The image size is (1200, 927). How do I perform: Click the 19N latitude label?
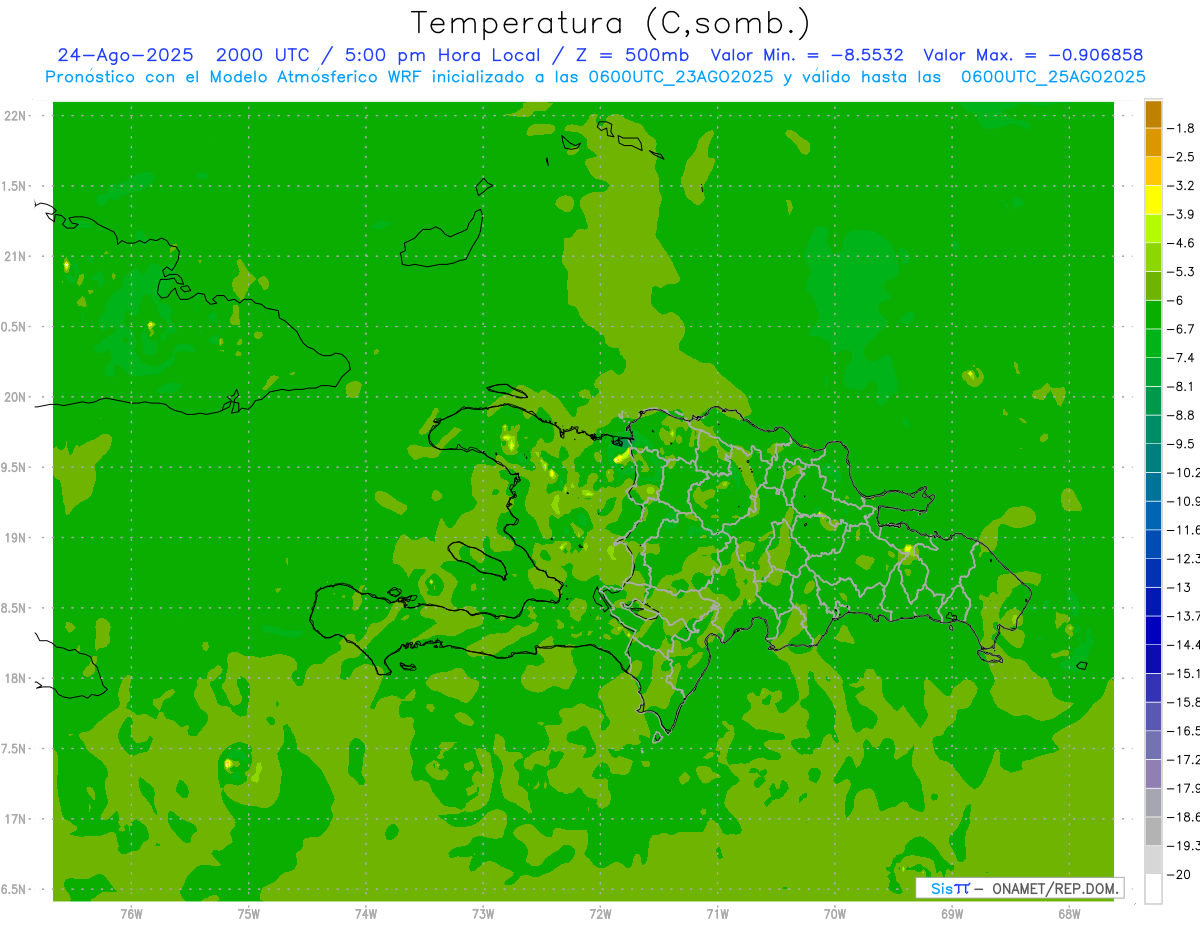point(15,538)
